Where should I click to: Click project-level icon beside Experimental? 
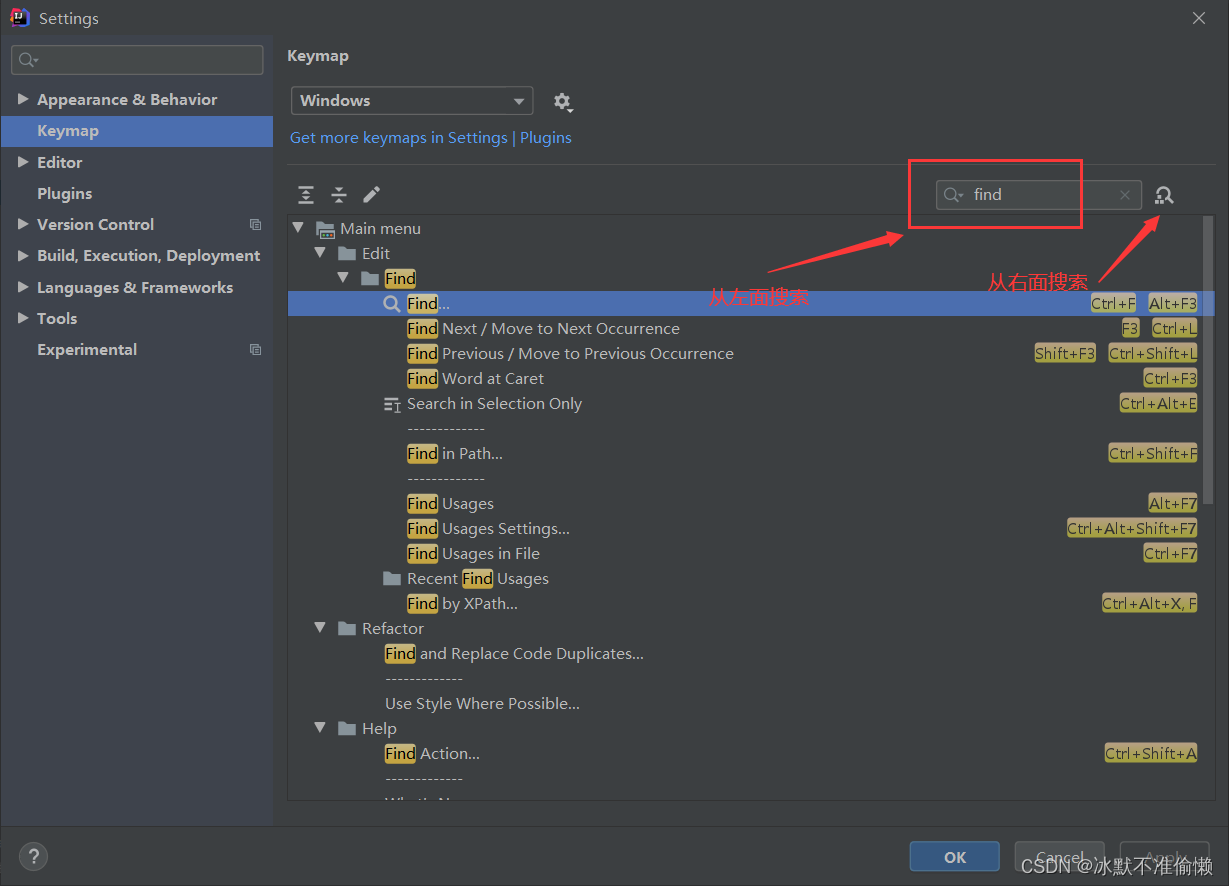click(255, 350)
